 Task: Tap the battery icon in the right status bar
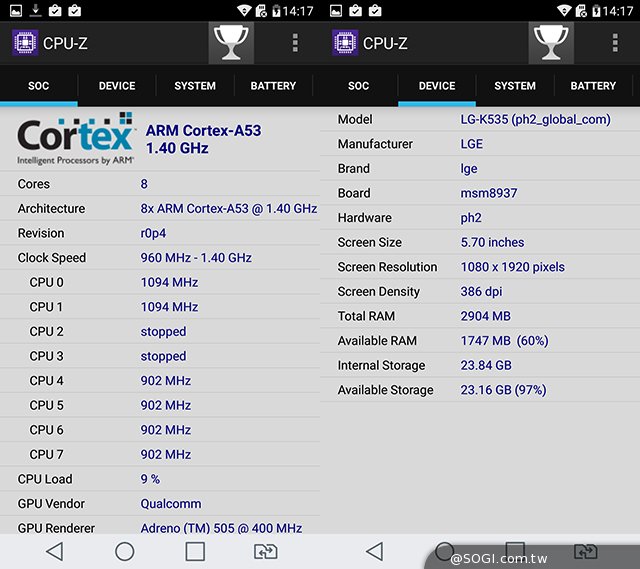[x=596, y=11]
